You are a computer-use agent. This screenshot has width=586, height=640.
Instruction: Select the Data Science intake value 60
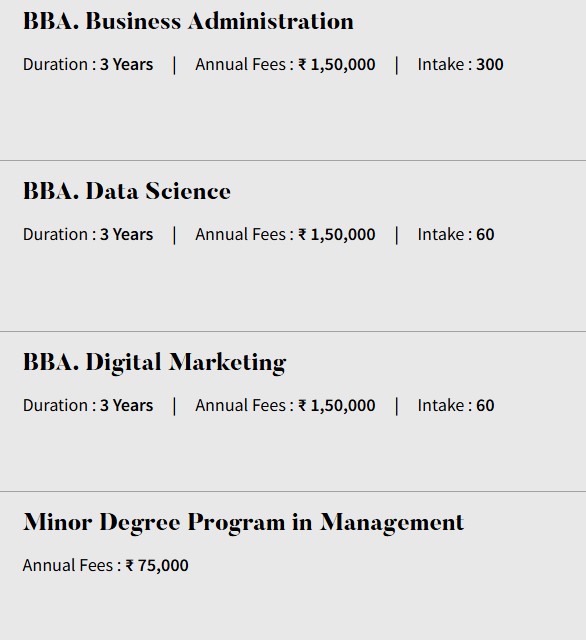click(485, 235)
